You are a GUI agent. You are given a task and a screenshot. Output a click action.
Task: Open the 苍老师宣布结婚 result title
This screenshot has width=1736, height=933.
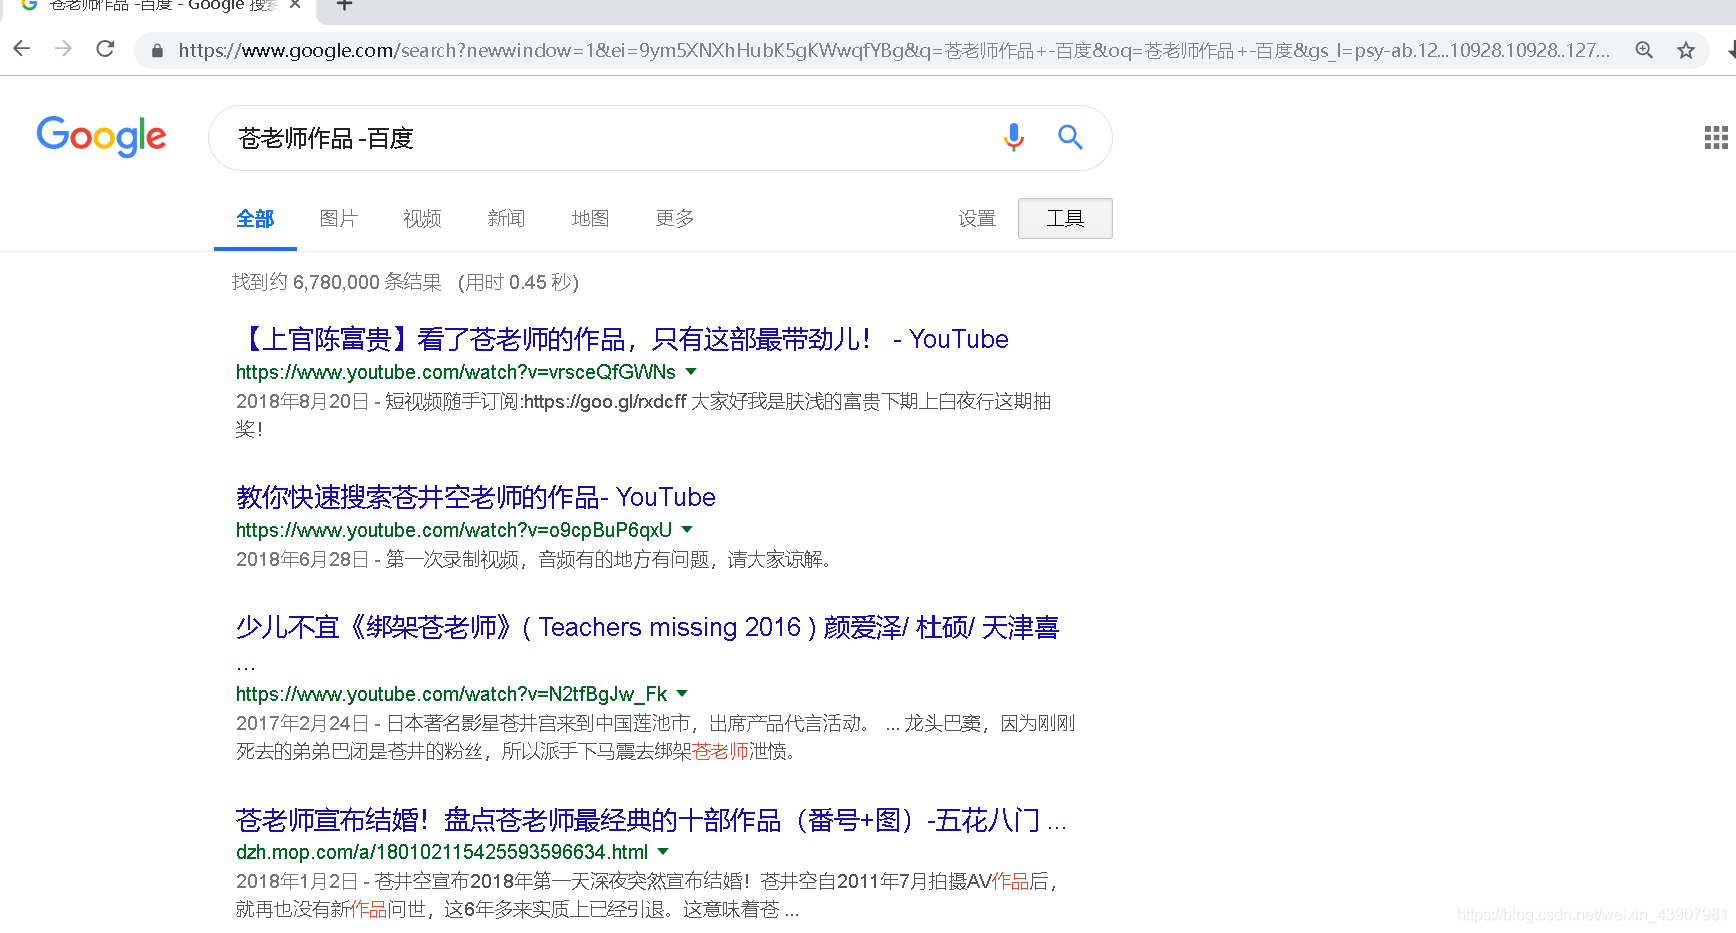[651, 820]
